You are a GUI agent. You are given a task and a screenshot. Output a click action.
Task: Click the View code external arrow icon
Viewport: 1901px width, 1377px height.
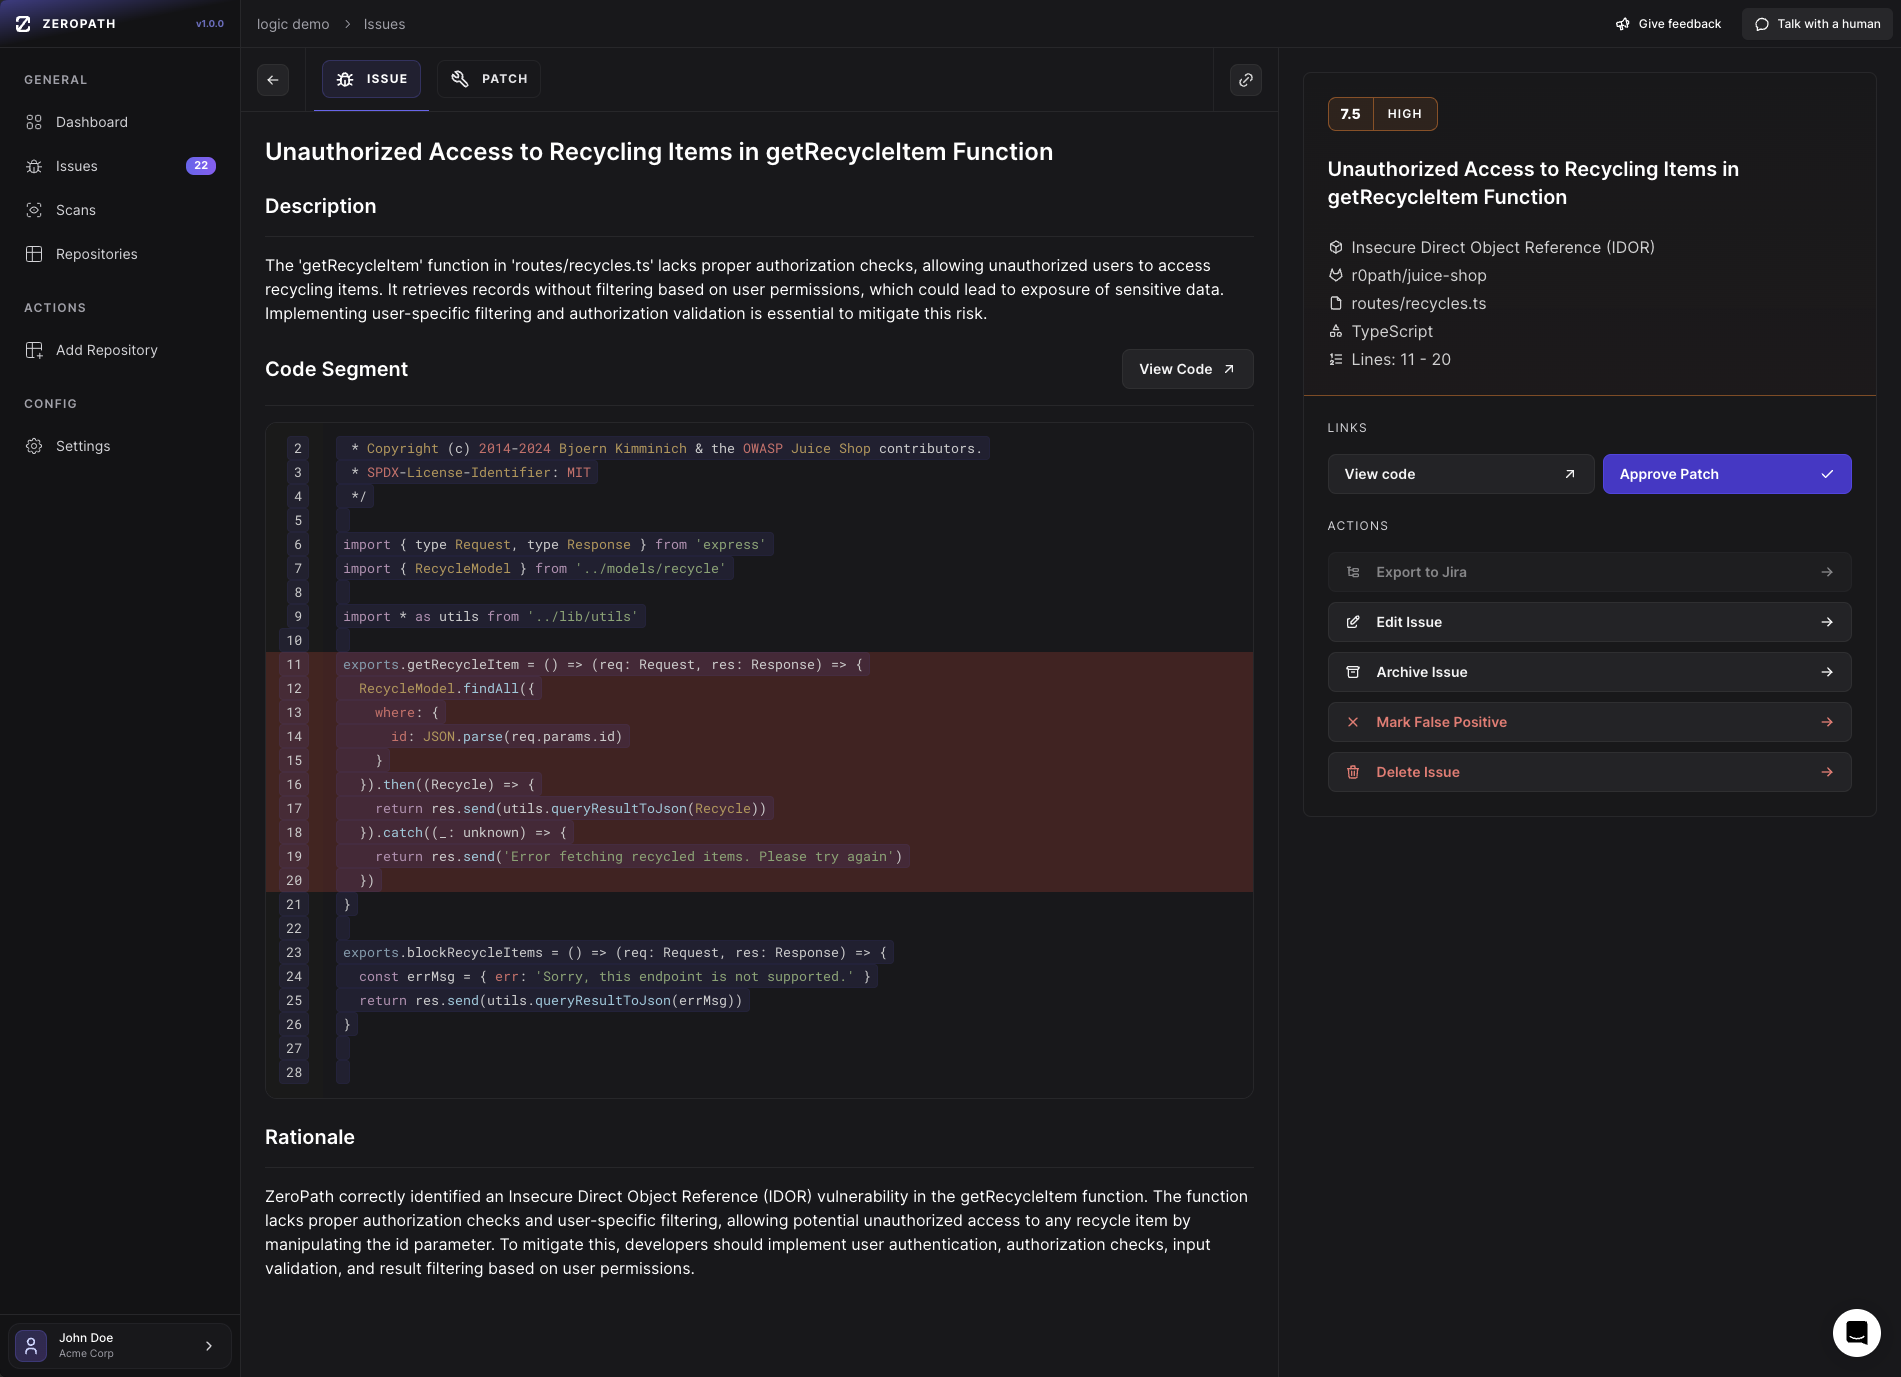[1570, 474]
